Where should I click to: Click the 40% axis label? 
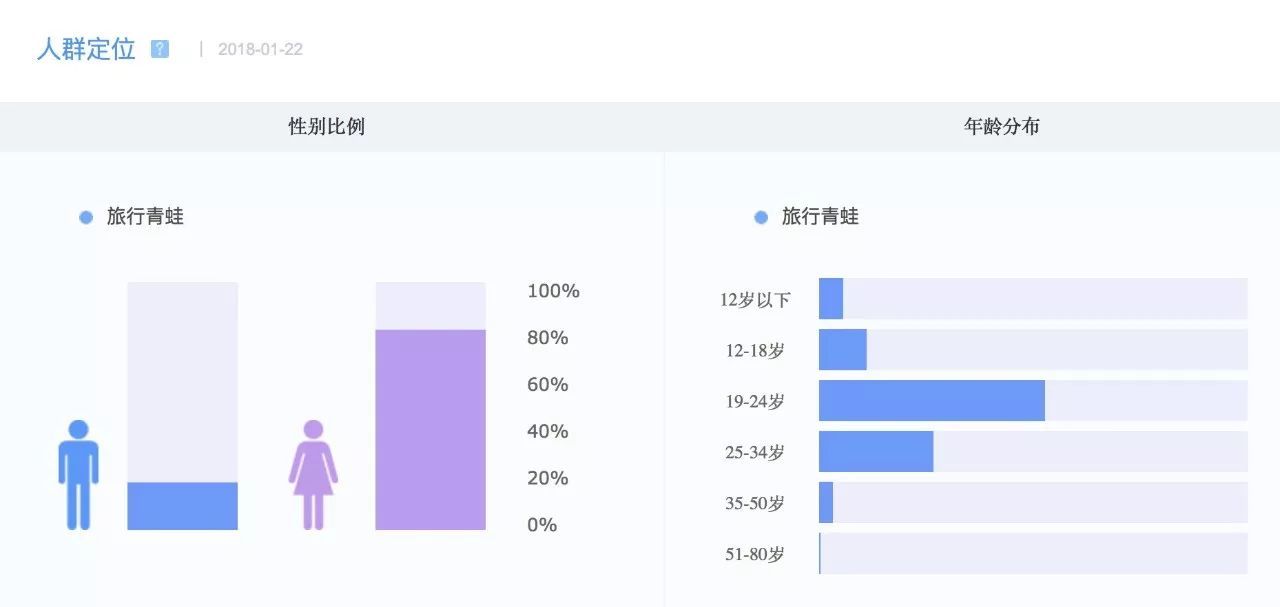click(x=548, y=432)
